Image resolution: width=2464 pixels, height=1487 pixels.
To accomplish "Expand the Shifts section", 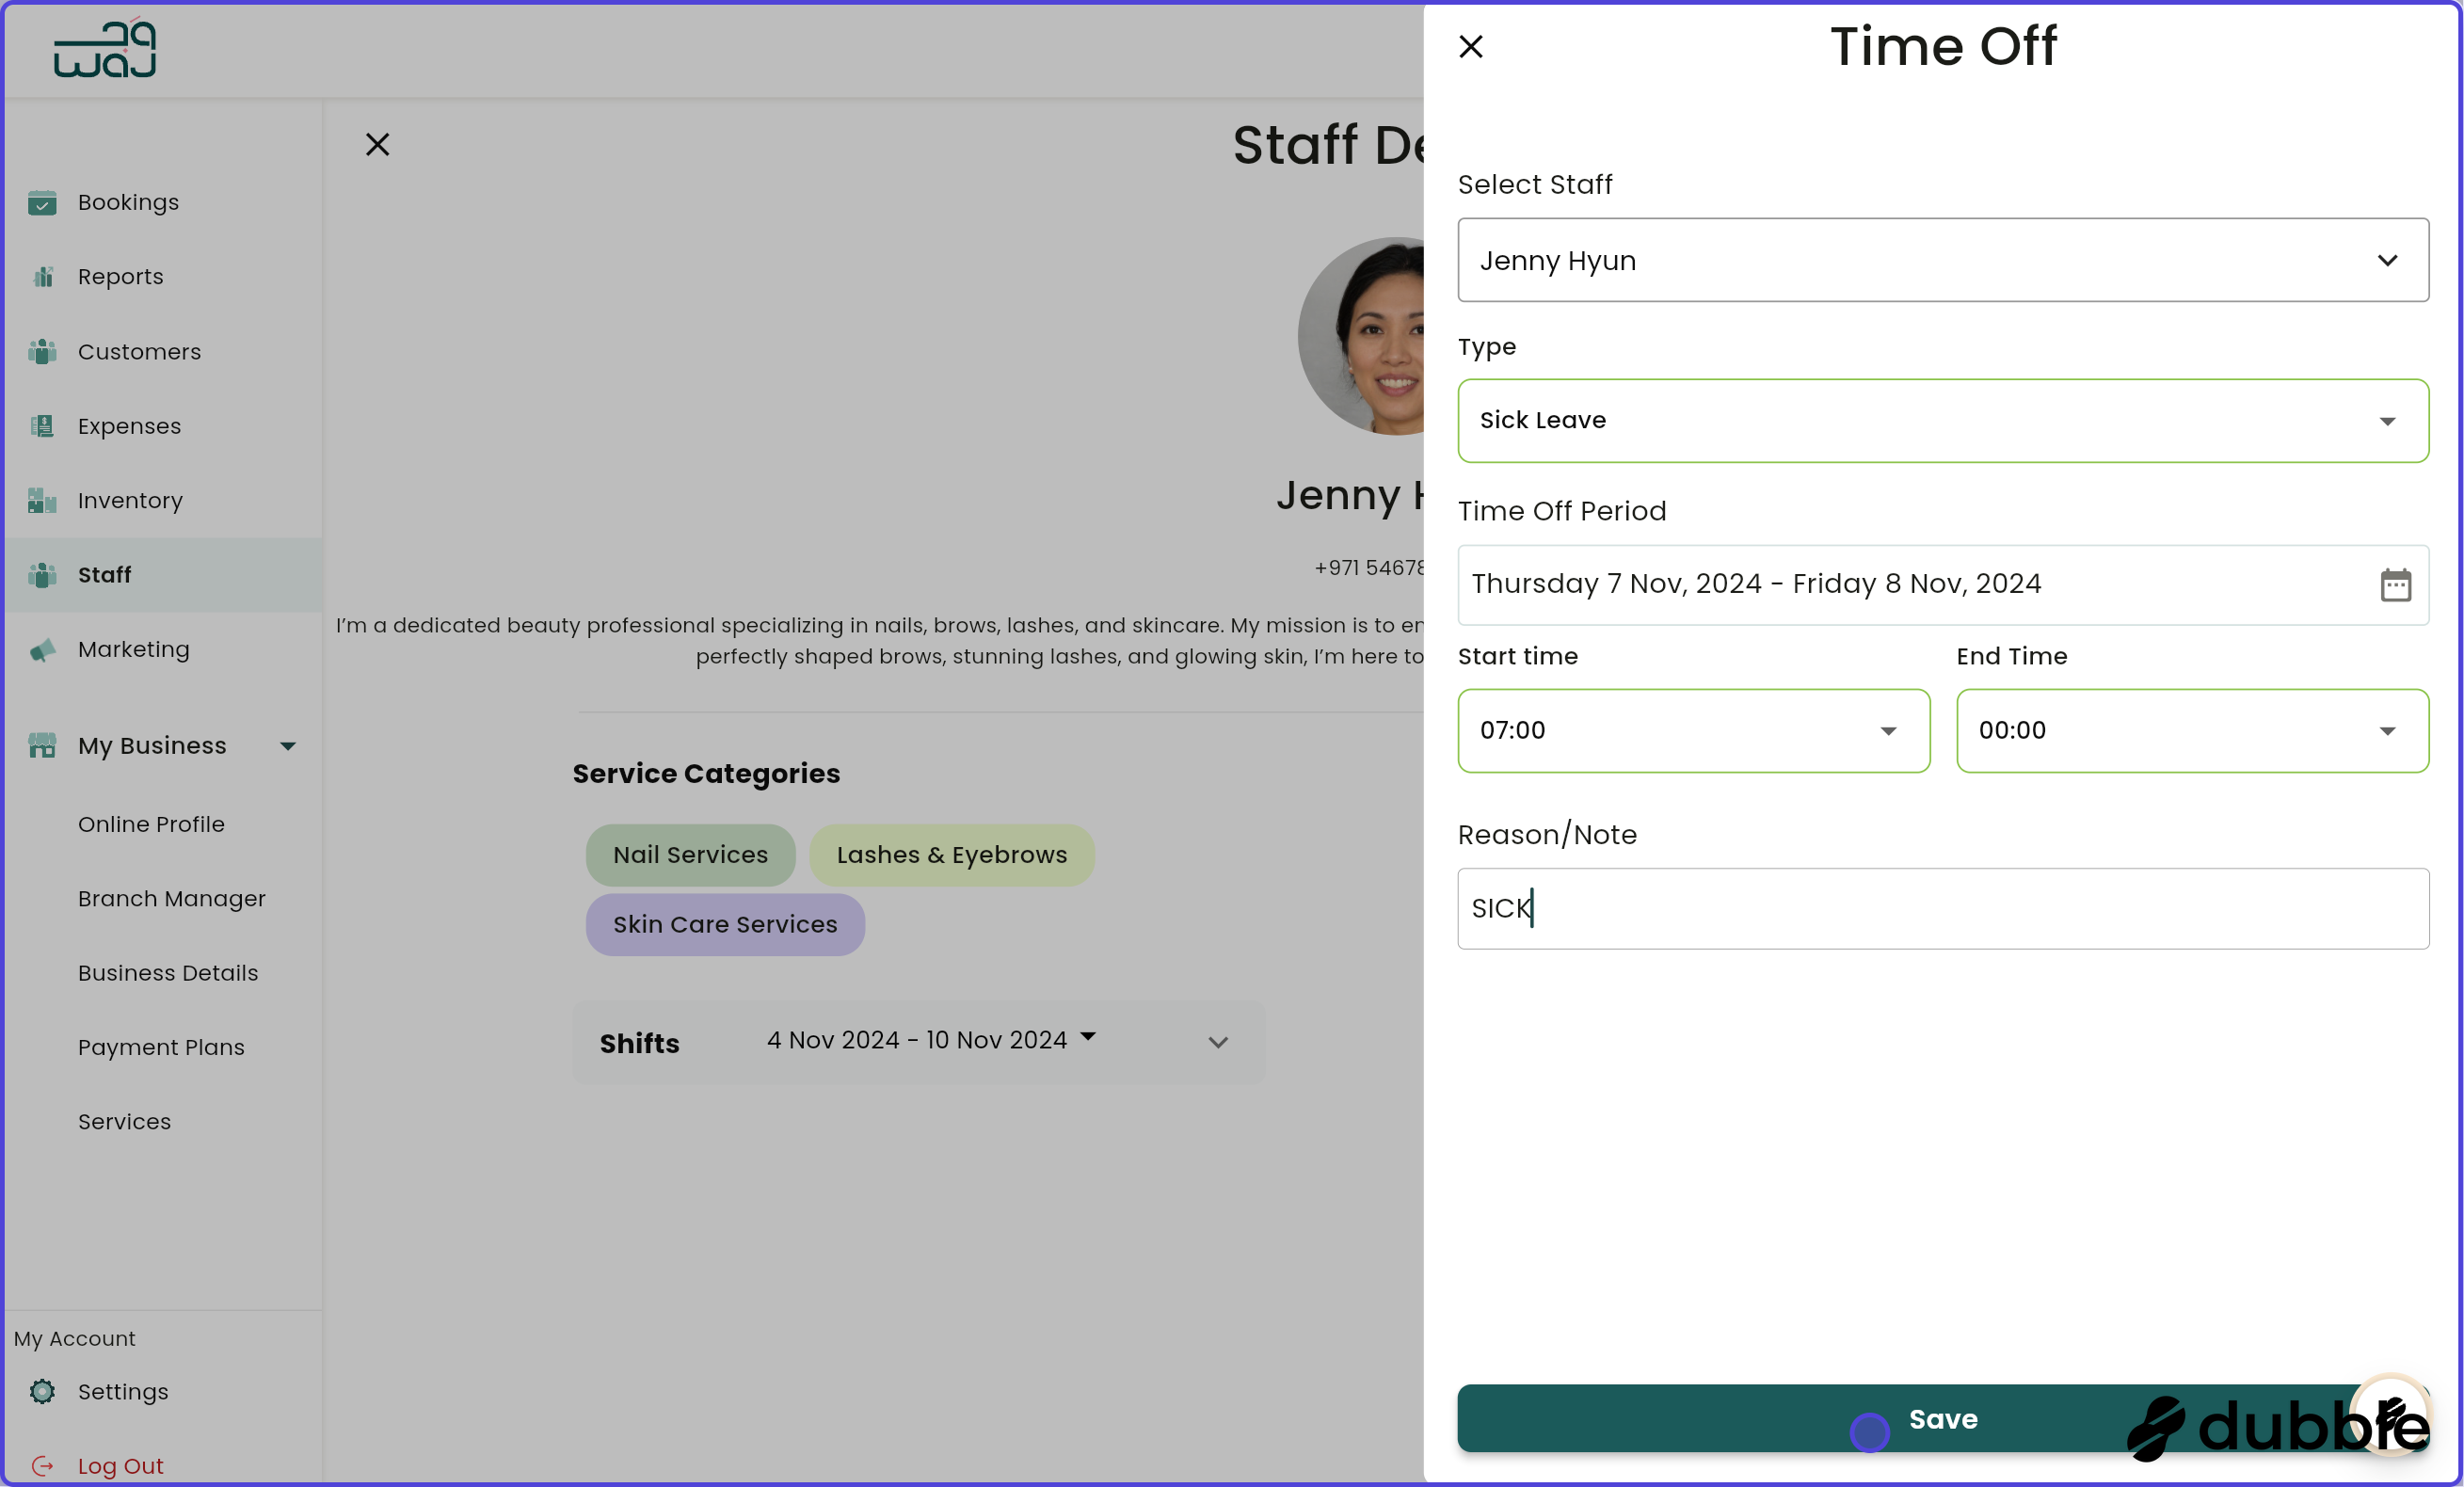I will [x=1218, y=1042].
